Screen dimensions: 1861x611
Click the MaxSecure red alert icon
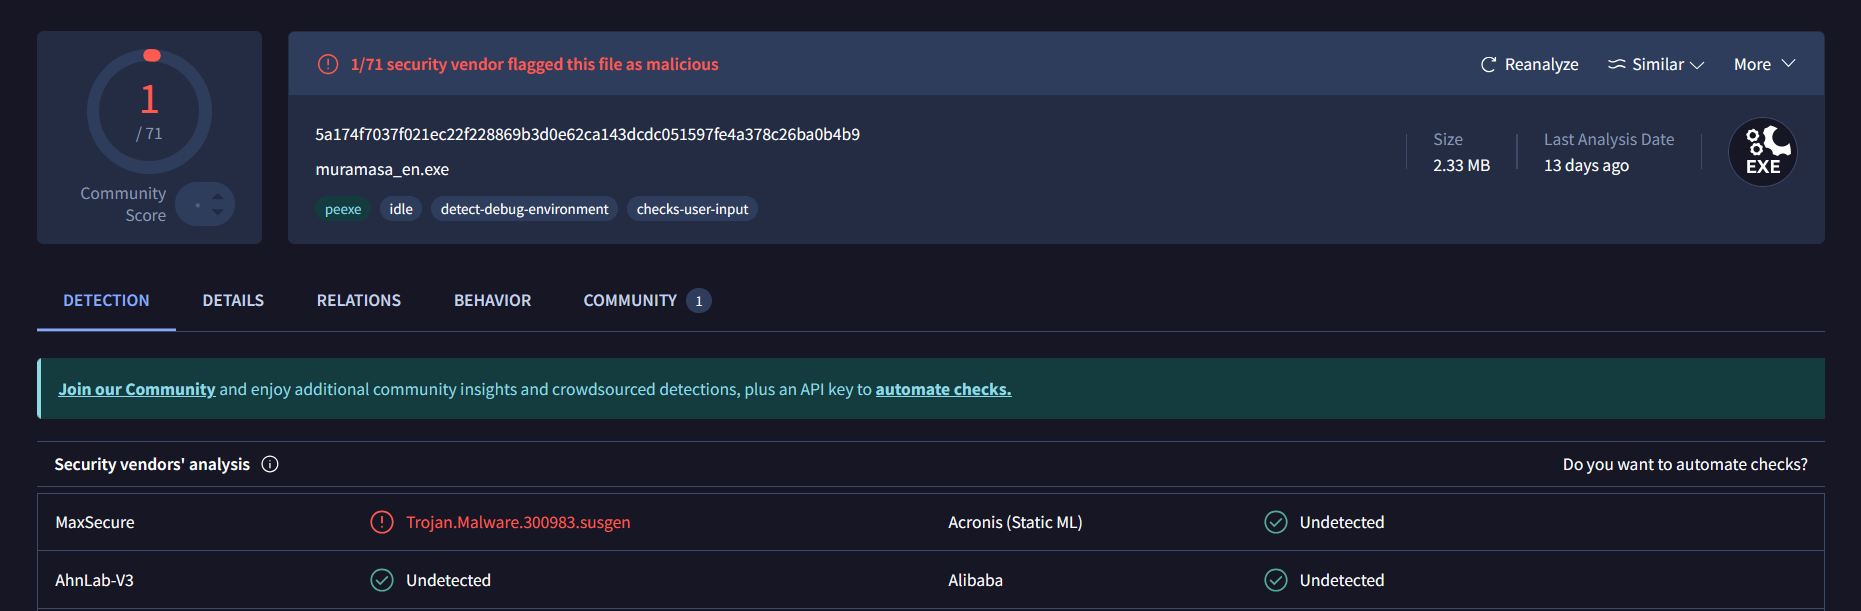382,522
